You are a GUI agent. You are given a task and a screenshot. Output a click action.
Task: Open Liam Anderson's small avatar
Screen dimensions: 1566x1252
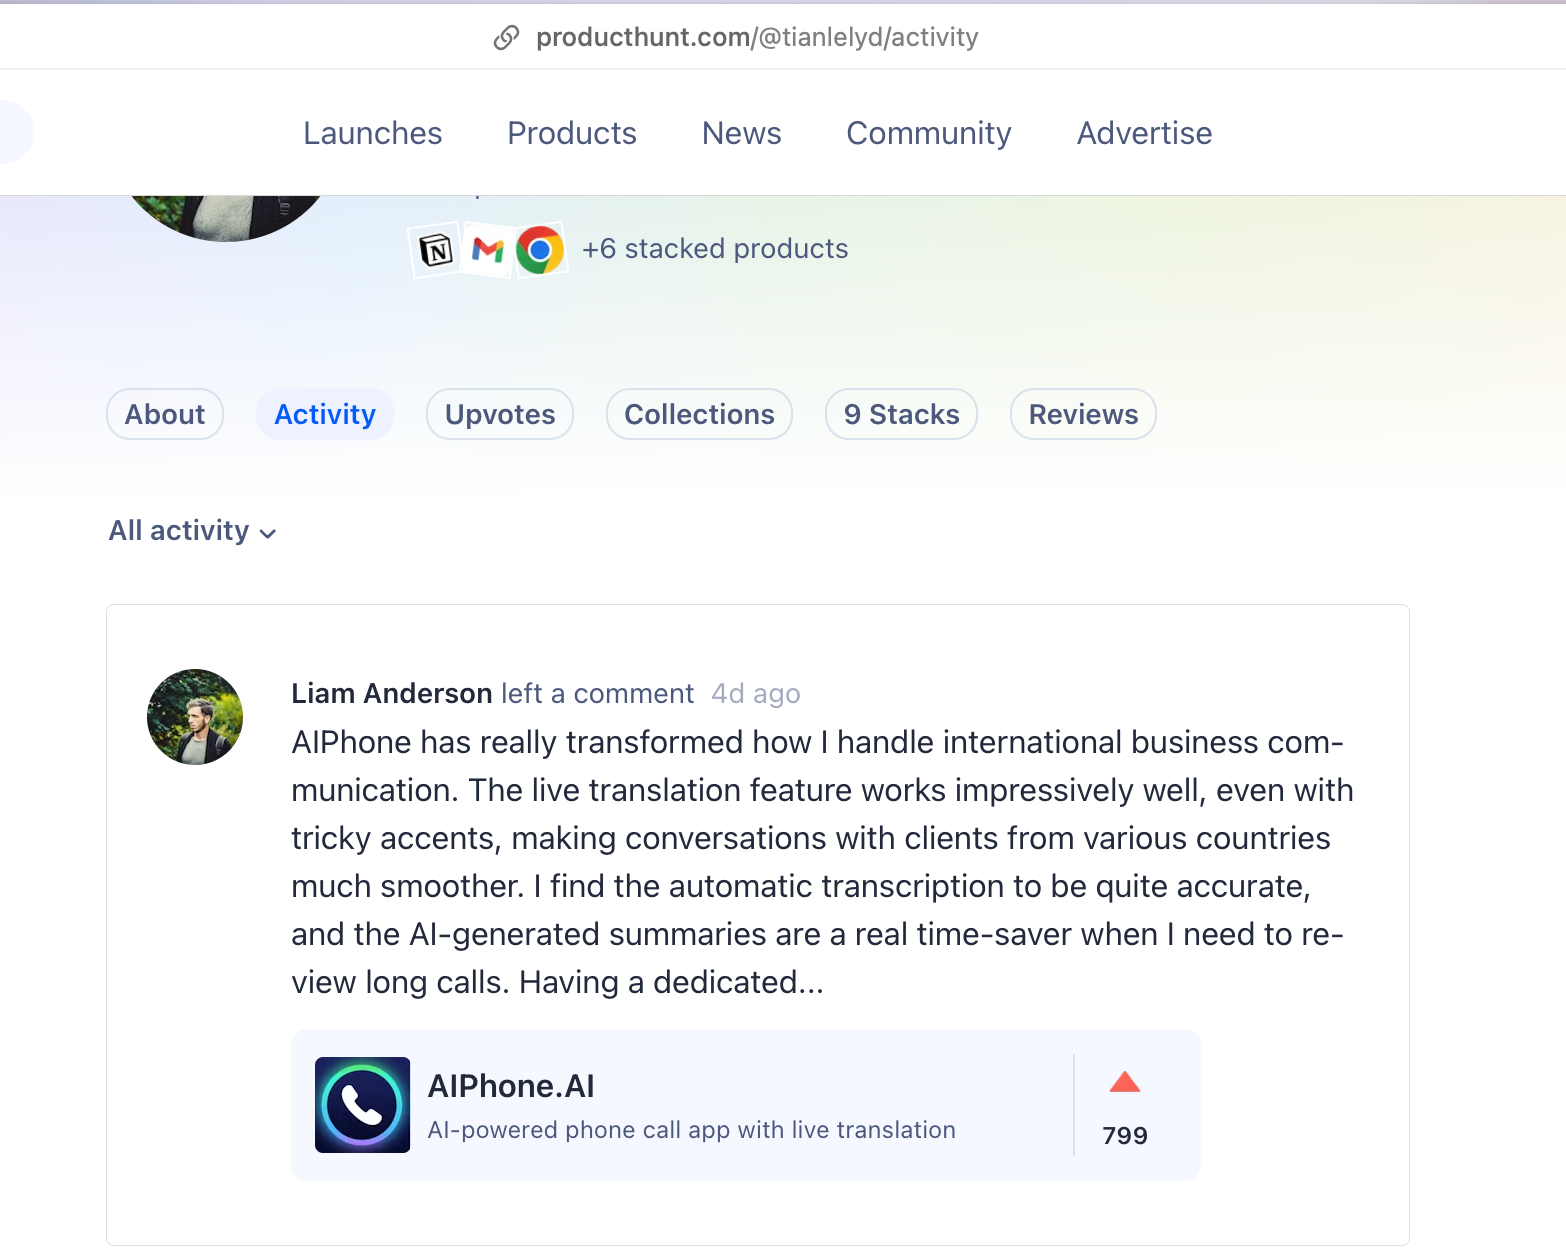[x=195, y=717]
